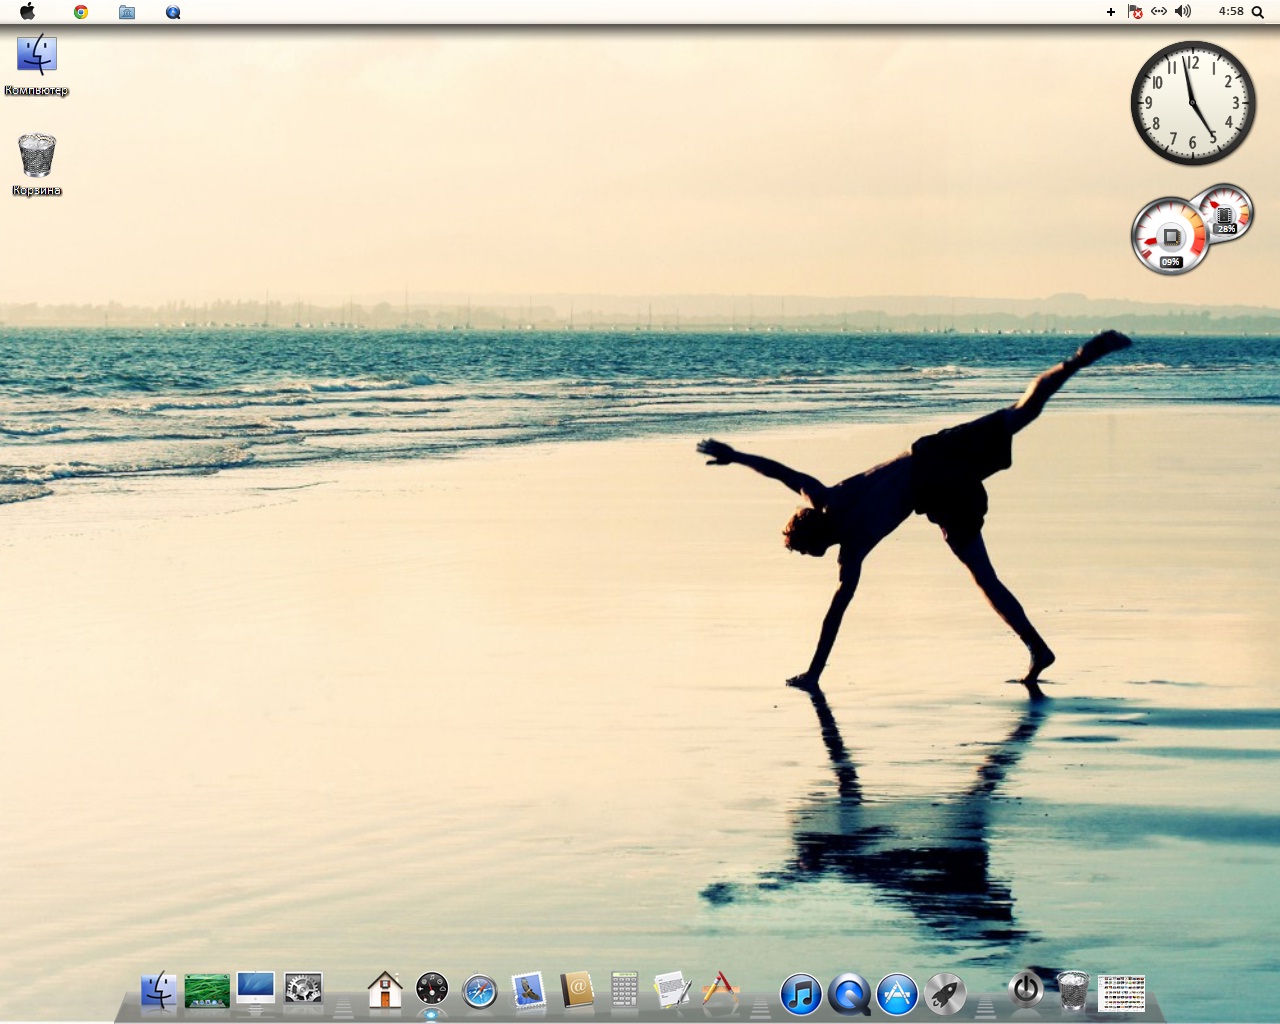
Task: Open the folder shortcut in the top bar
Action: pyautogui.click(x=127, y=12)
